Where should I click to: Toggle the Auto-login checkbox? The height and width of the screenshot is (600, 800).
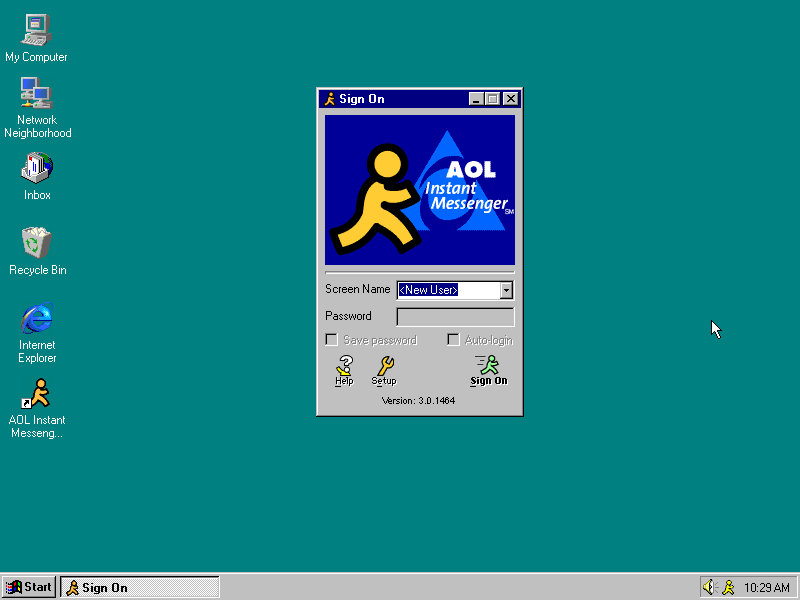pyautogui.click(x=453, y=340)
